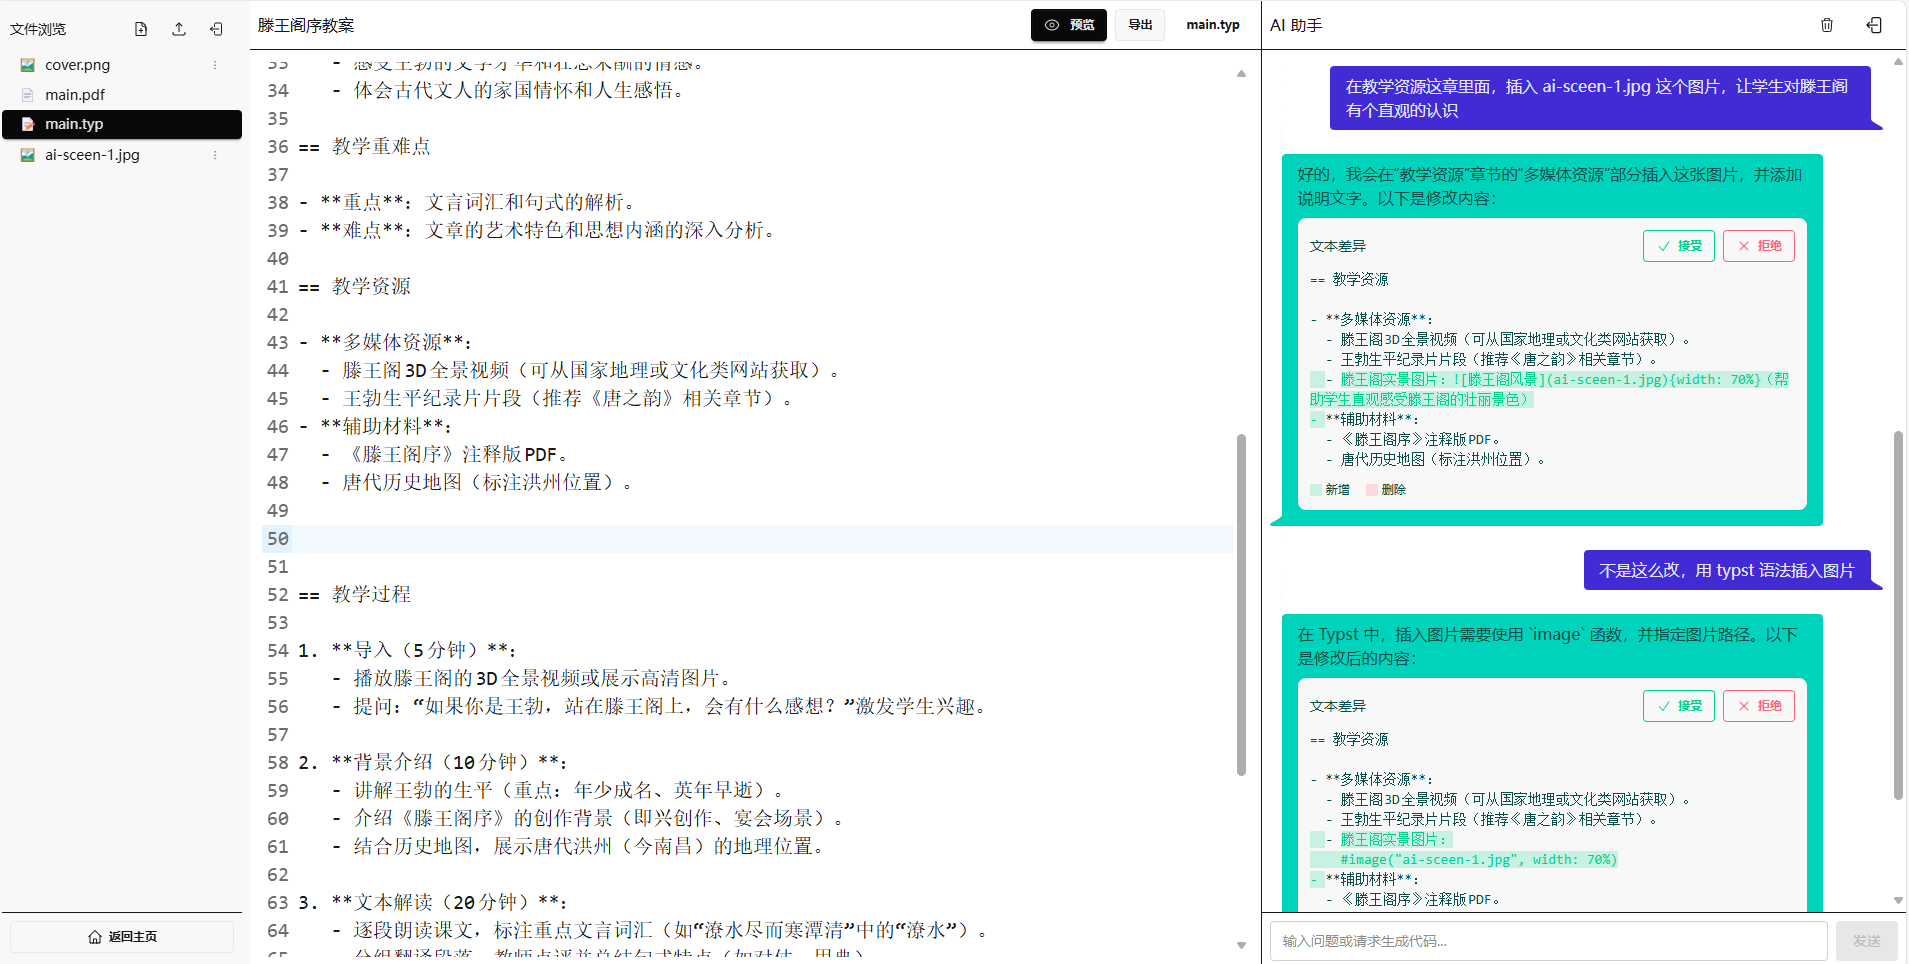Viewport: 1909px width, 964px height.
Task: Reject the second text diff suggestion
Action: (x=1758, y=706)
